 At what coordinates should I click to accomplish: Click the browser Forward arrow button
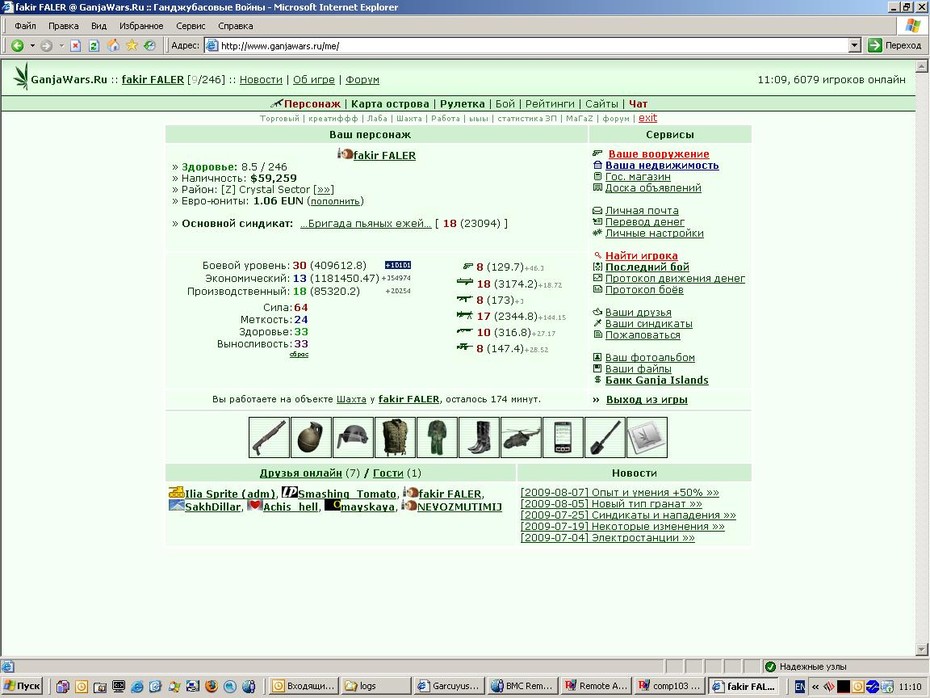(47, 46)
